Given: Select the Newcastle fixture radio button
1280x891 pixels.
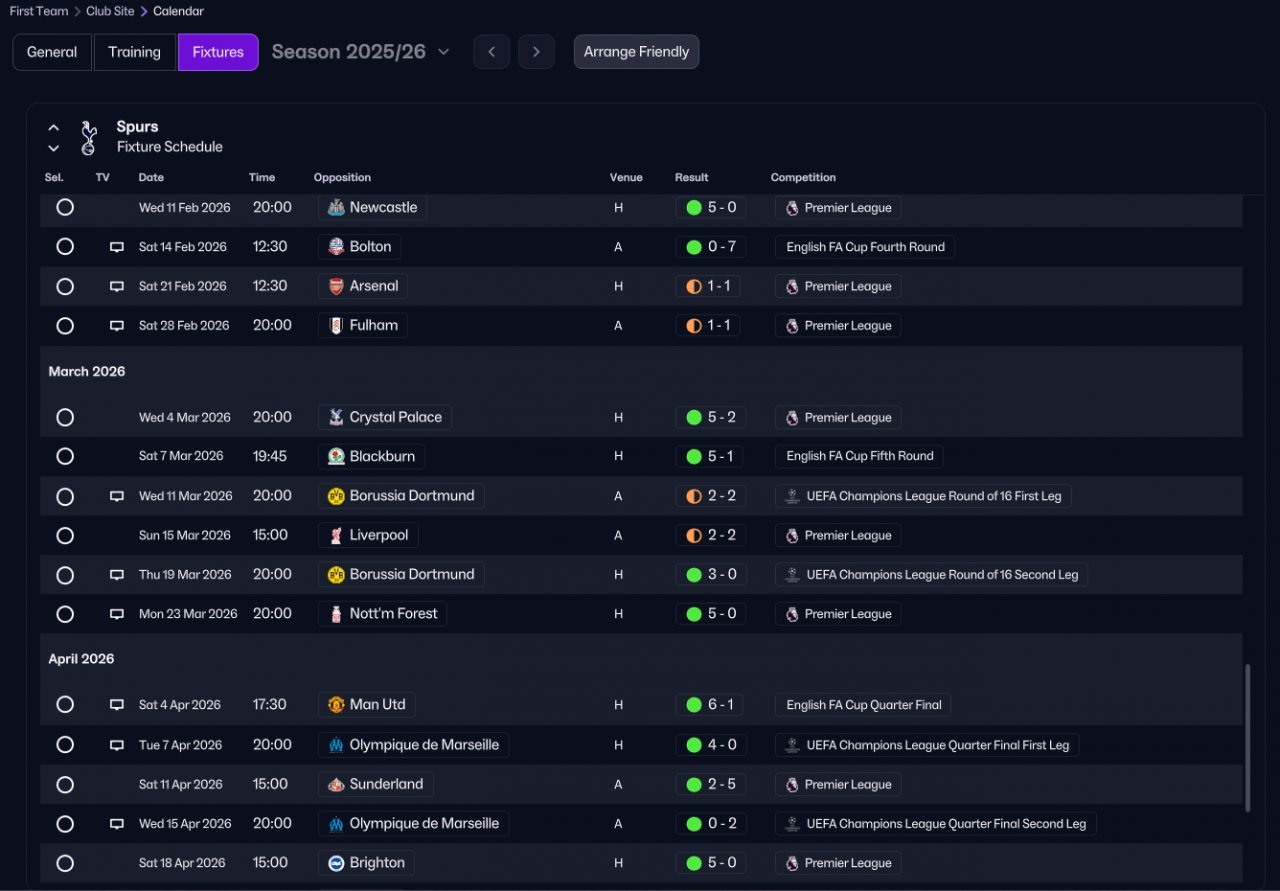Looking at the screenshot, I should click(x=65, y=207).
